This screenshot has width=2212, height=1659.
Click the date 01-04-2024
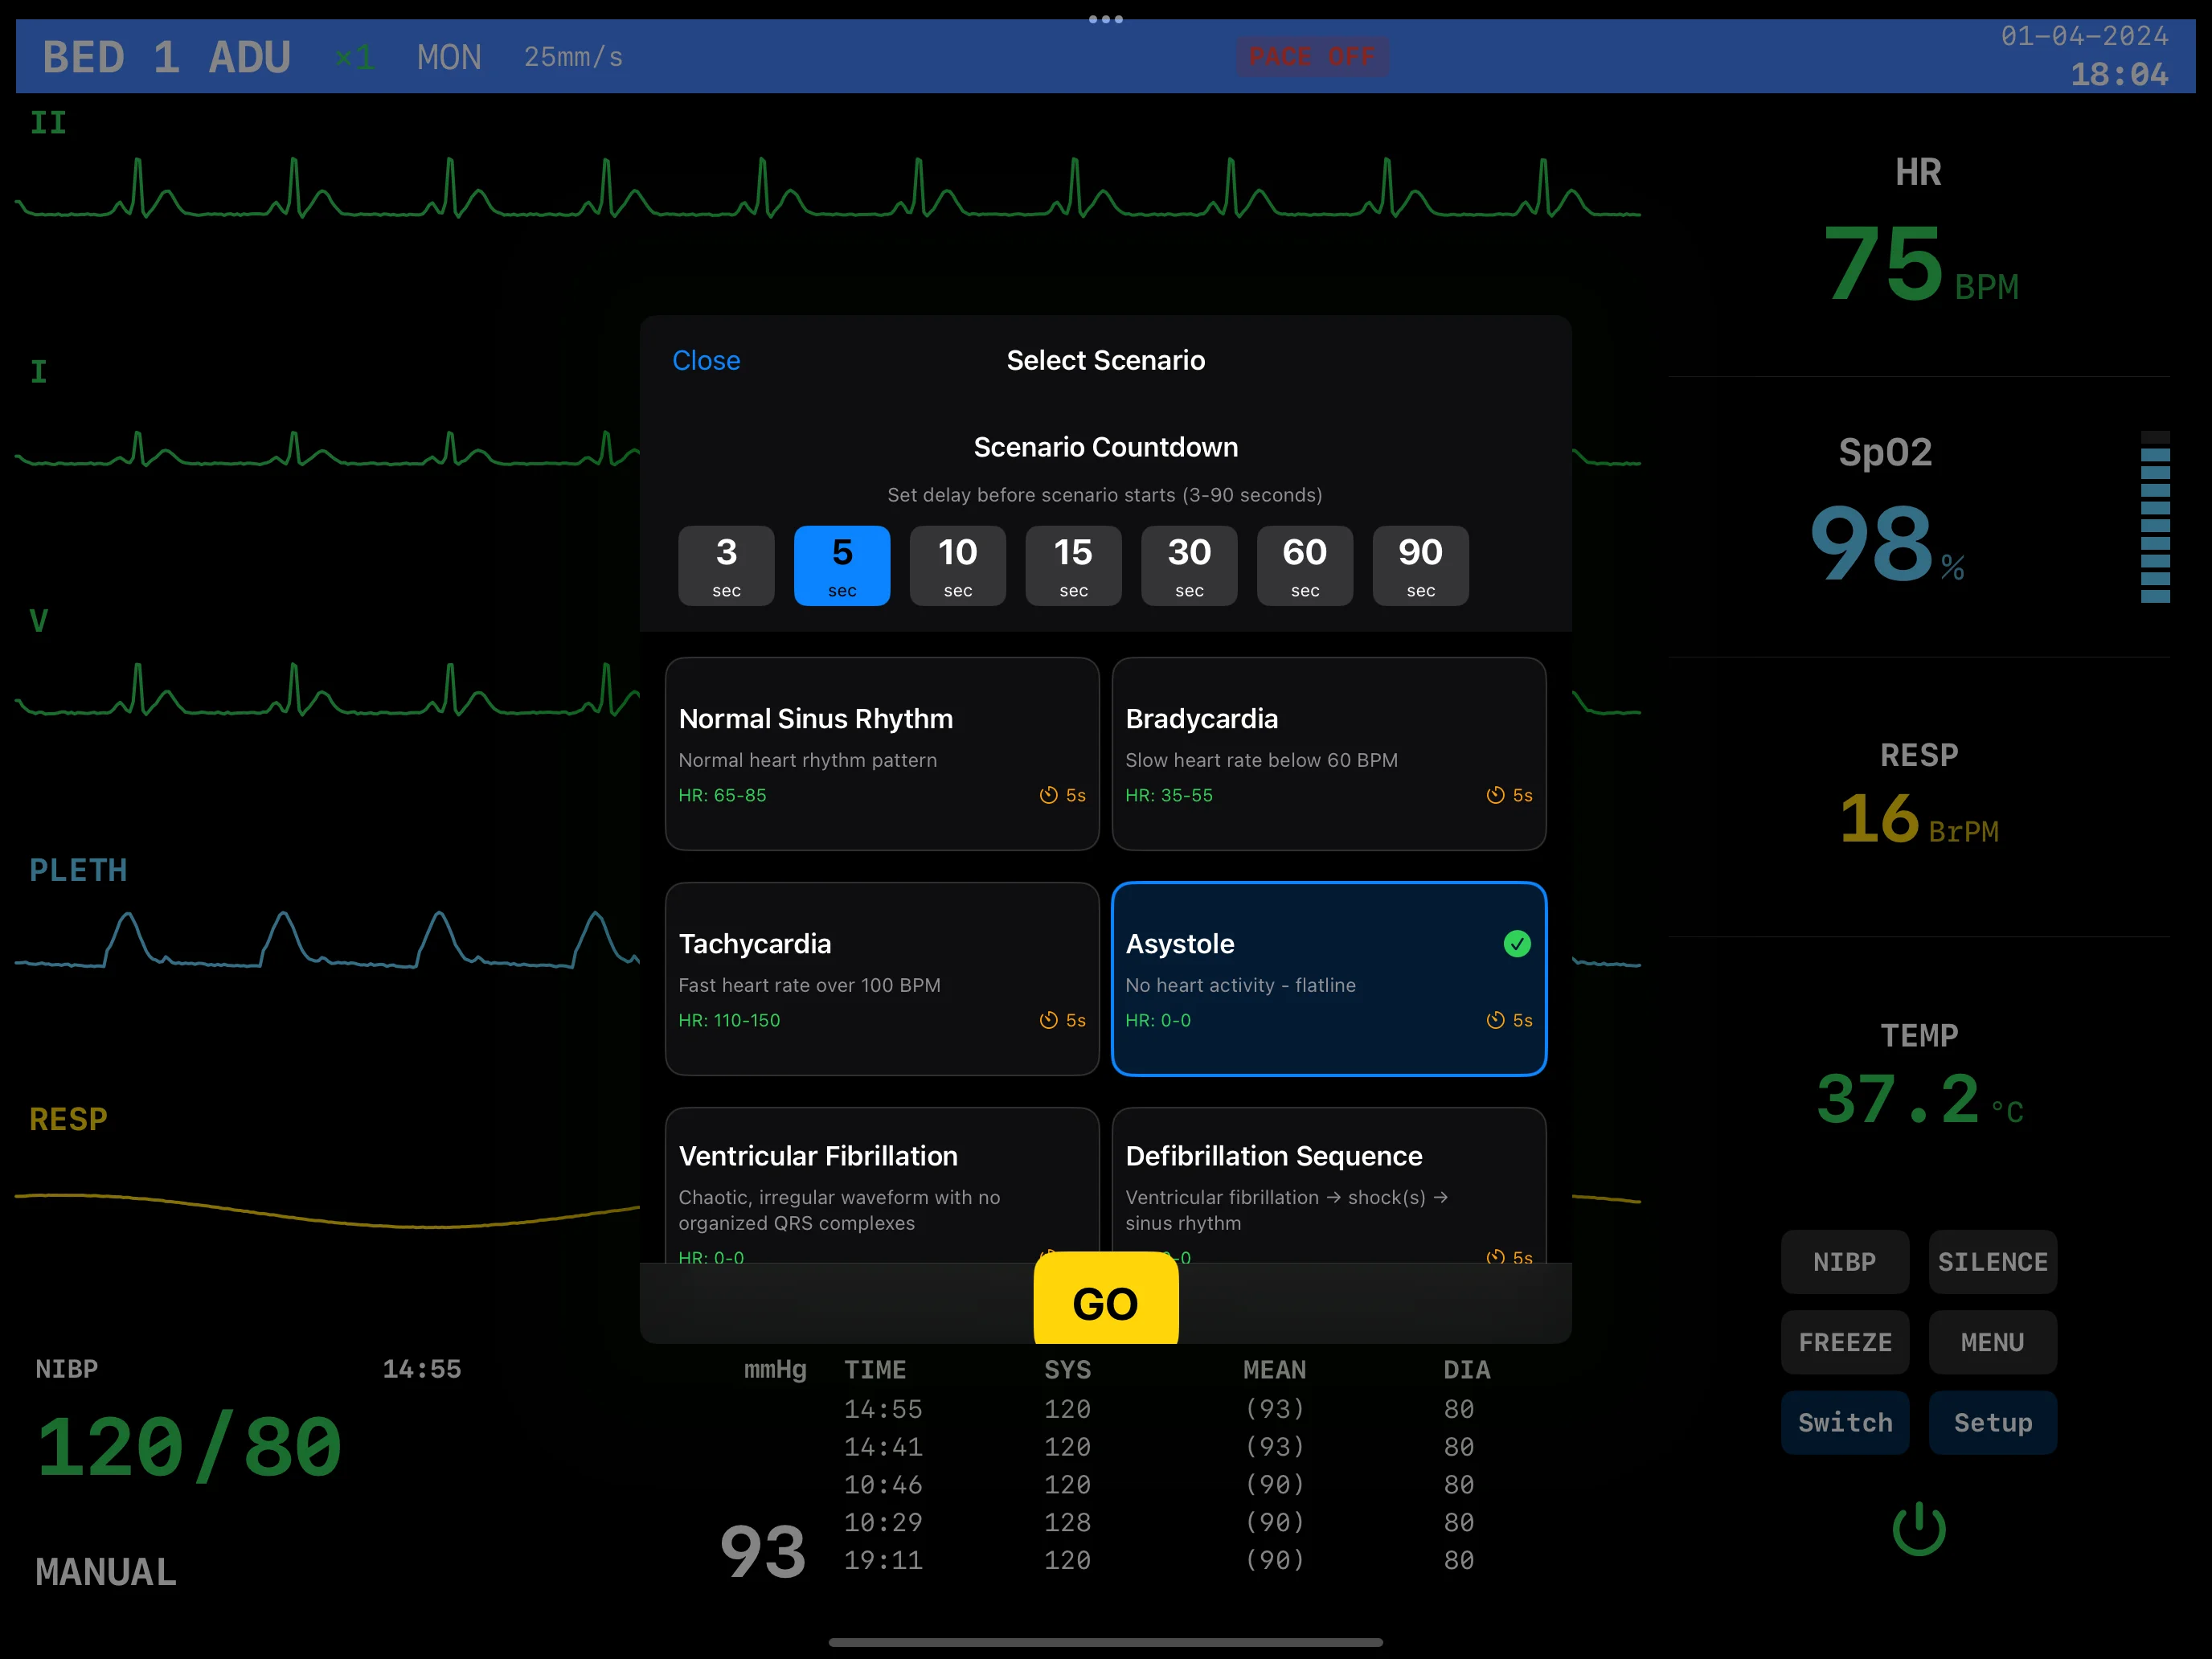[x=2084, y=36]
